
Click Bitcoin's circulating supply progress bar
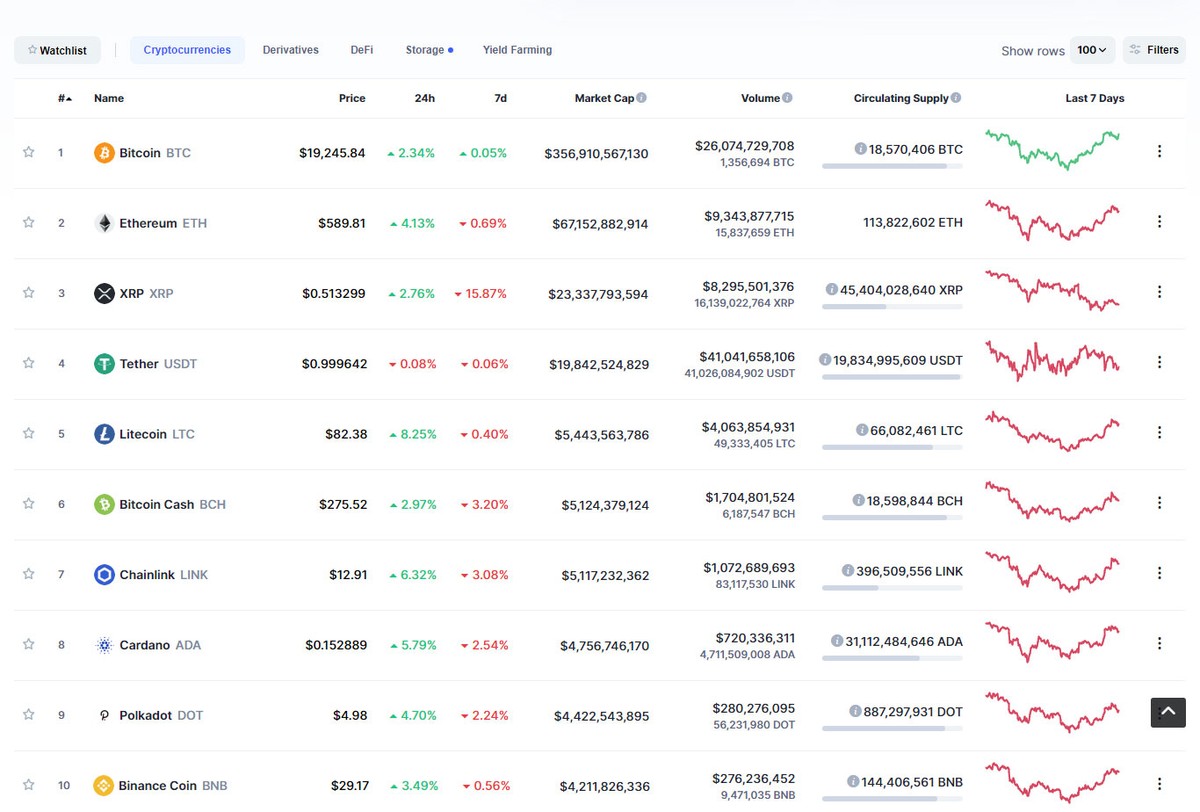(893, 166)
